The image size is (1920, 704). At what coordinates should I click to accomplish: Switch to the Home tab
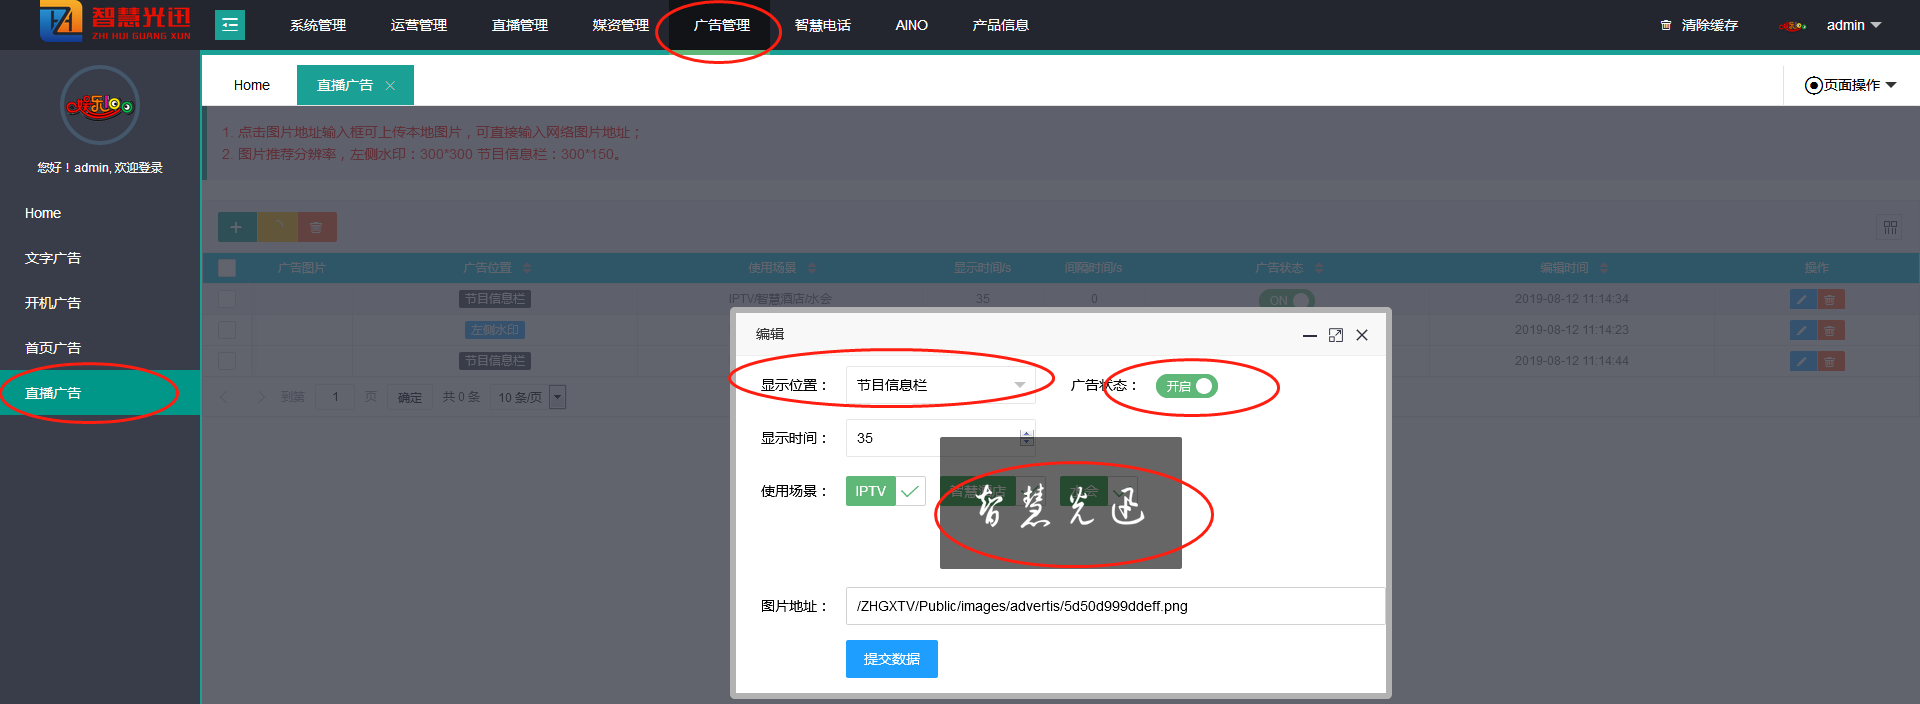[251, 85]
